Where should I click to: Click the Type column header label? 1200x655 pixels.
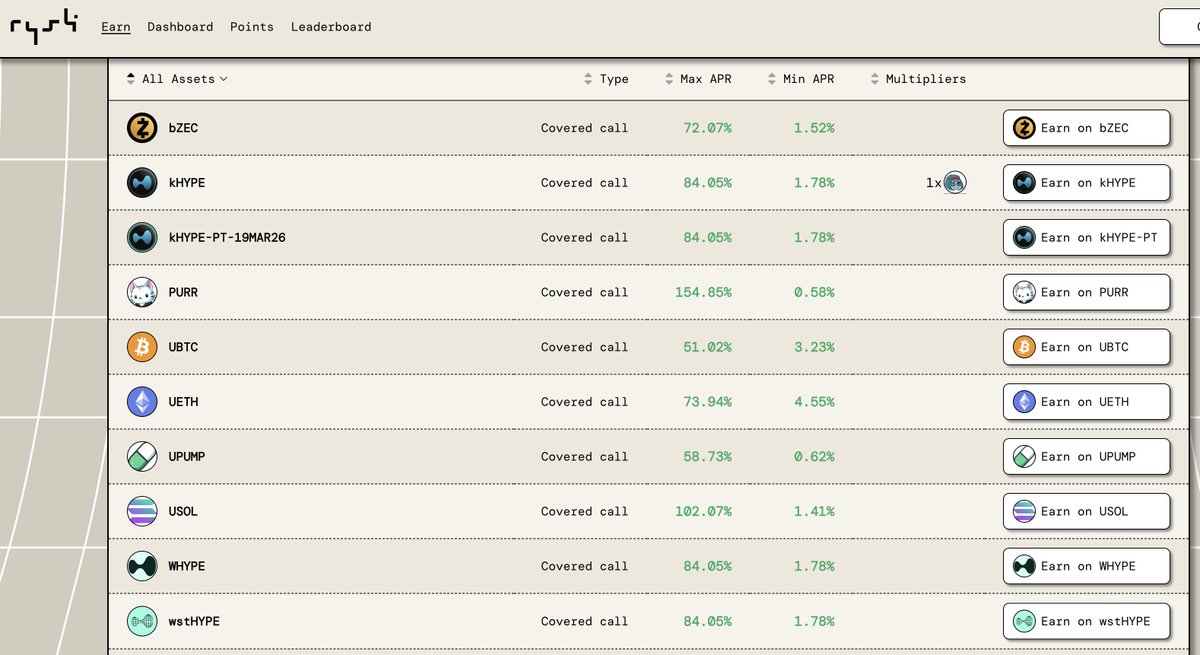[614, 79]
